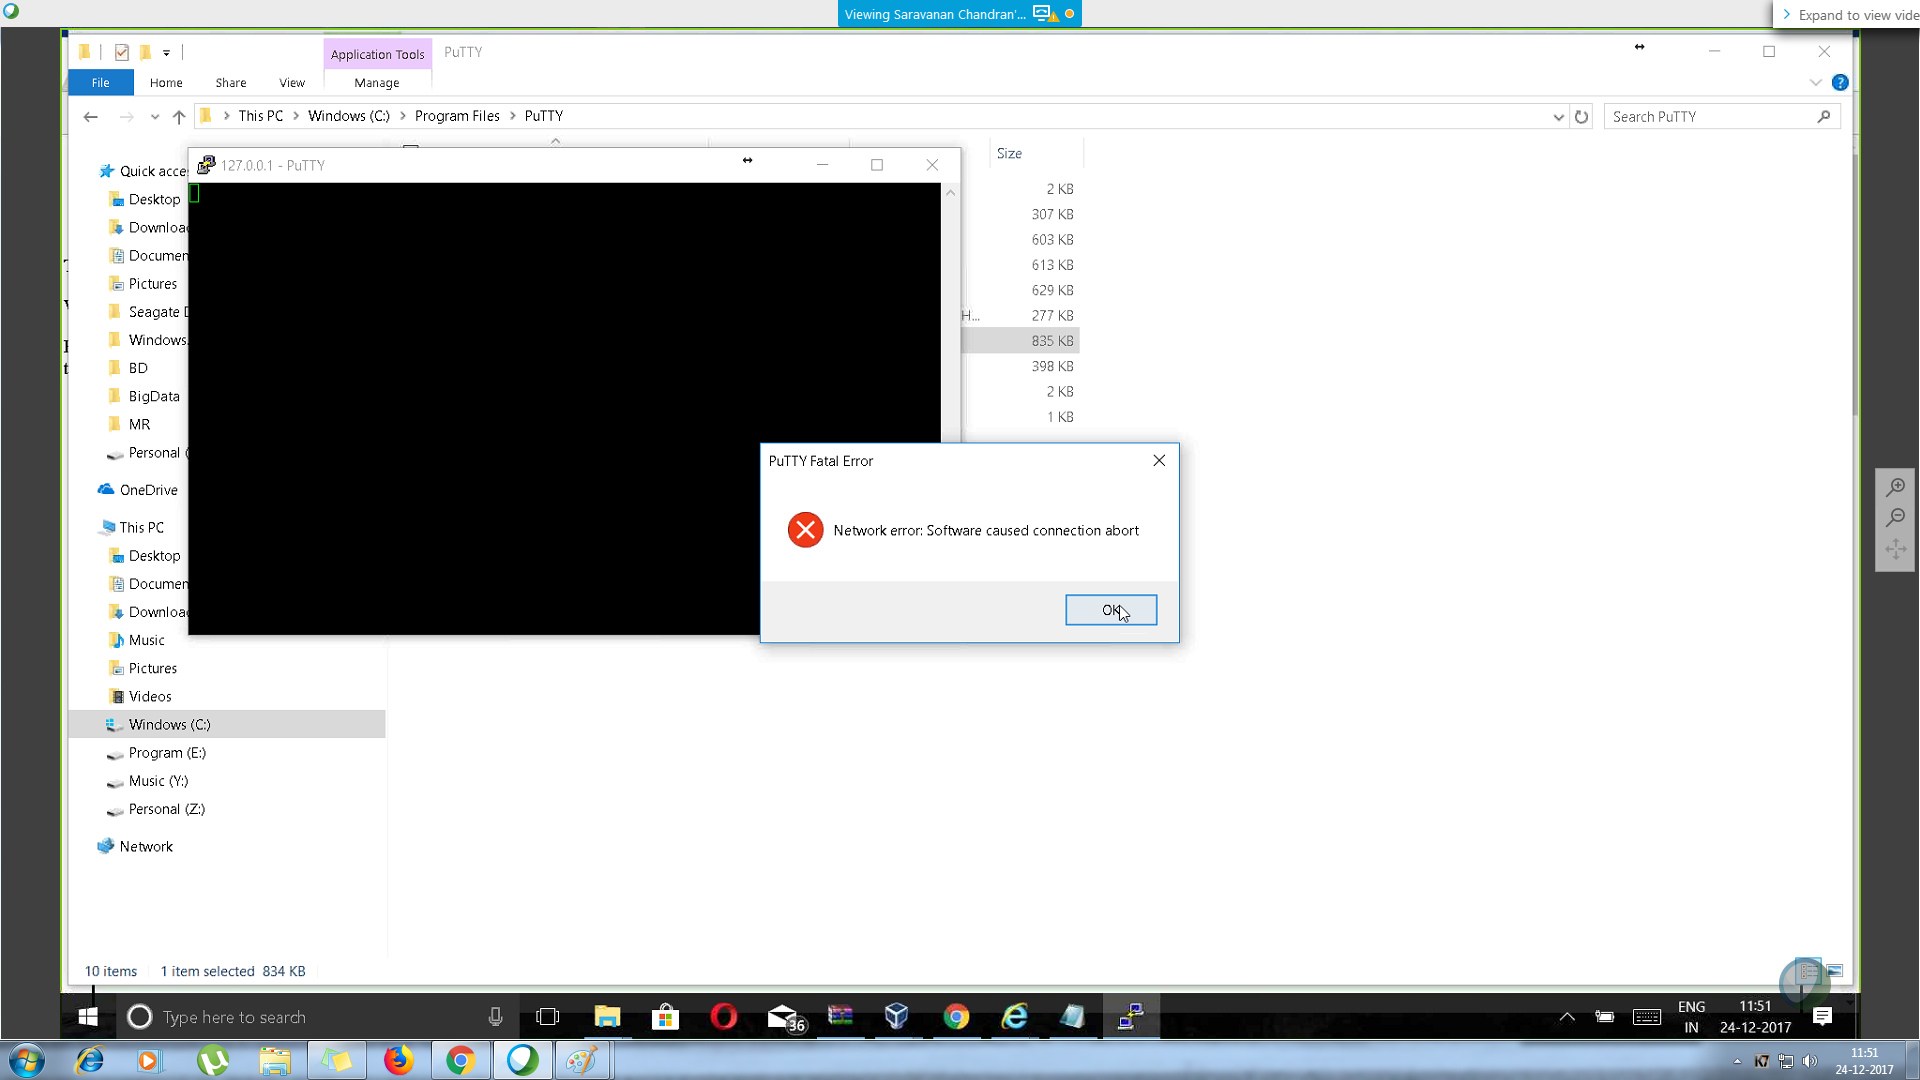Open Manage tab under Application Tools
This screenshot has height=1080, width=1920.
pyautogui.click(x=376, y=83)
